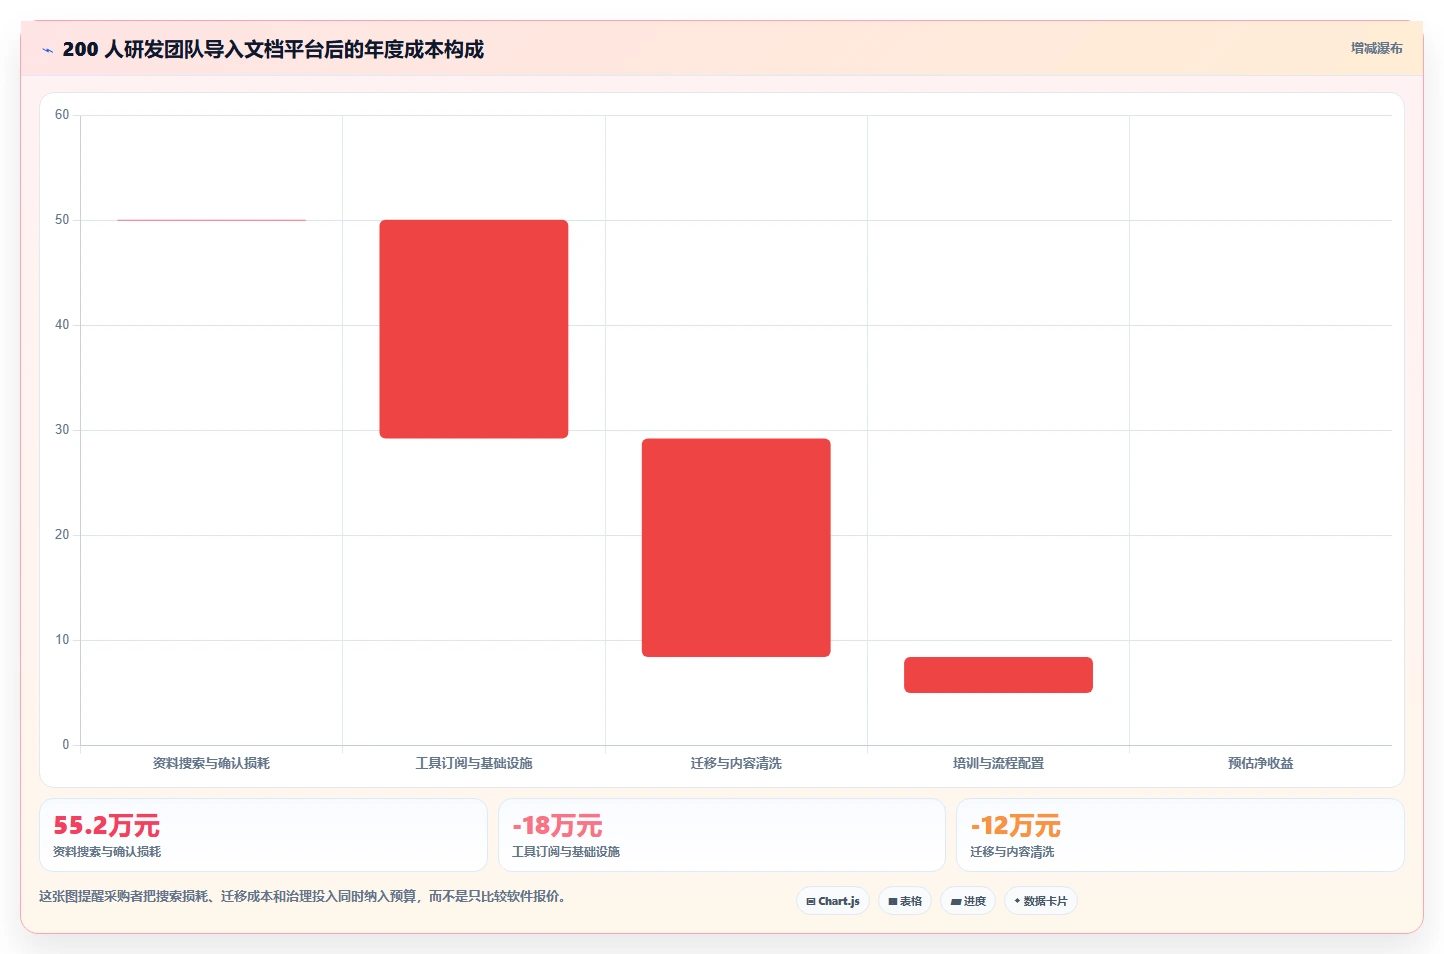Click y-axis tick value 10
The height and width of the screenshot is (954, 1444).
tap(62, 640)
